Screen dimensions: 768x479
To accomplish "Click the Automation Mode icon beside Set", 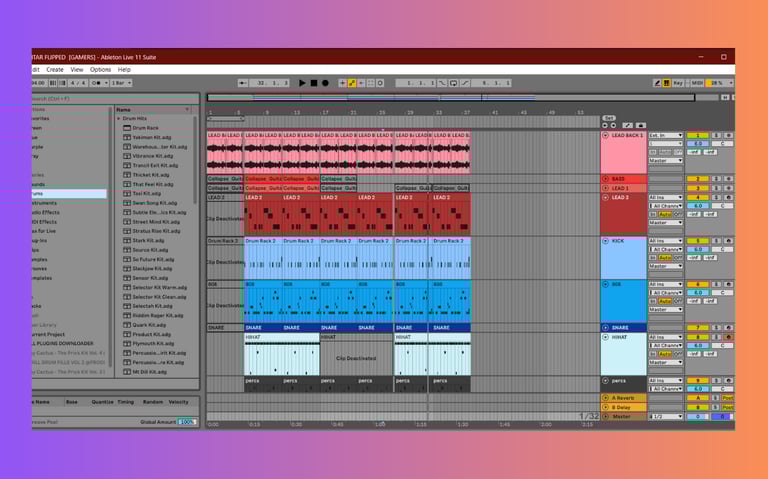I will click(627, 125).
